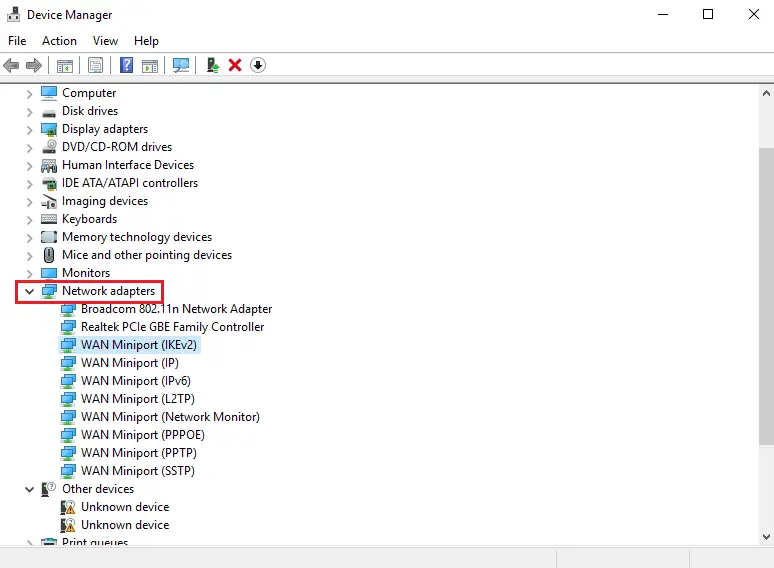The image size is (774, 568).
Task: Maximize the Device Manager window
Action: (x=708, y=14)
